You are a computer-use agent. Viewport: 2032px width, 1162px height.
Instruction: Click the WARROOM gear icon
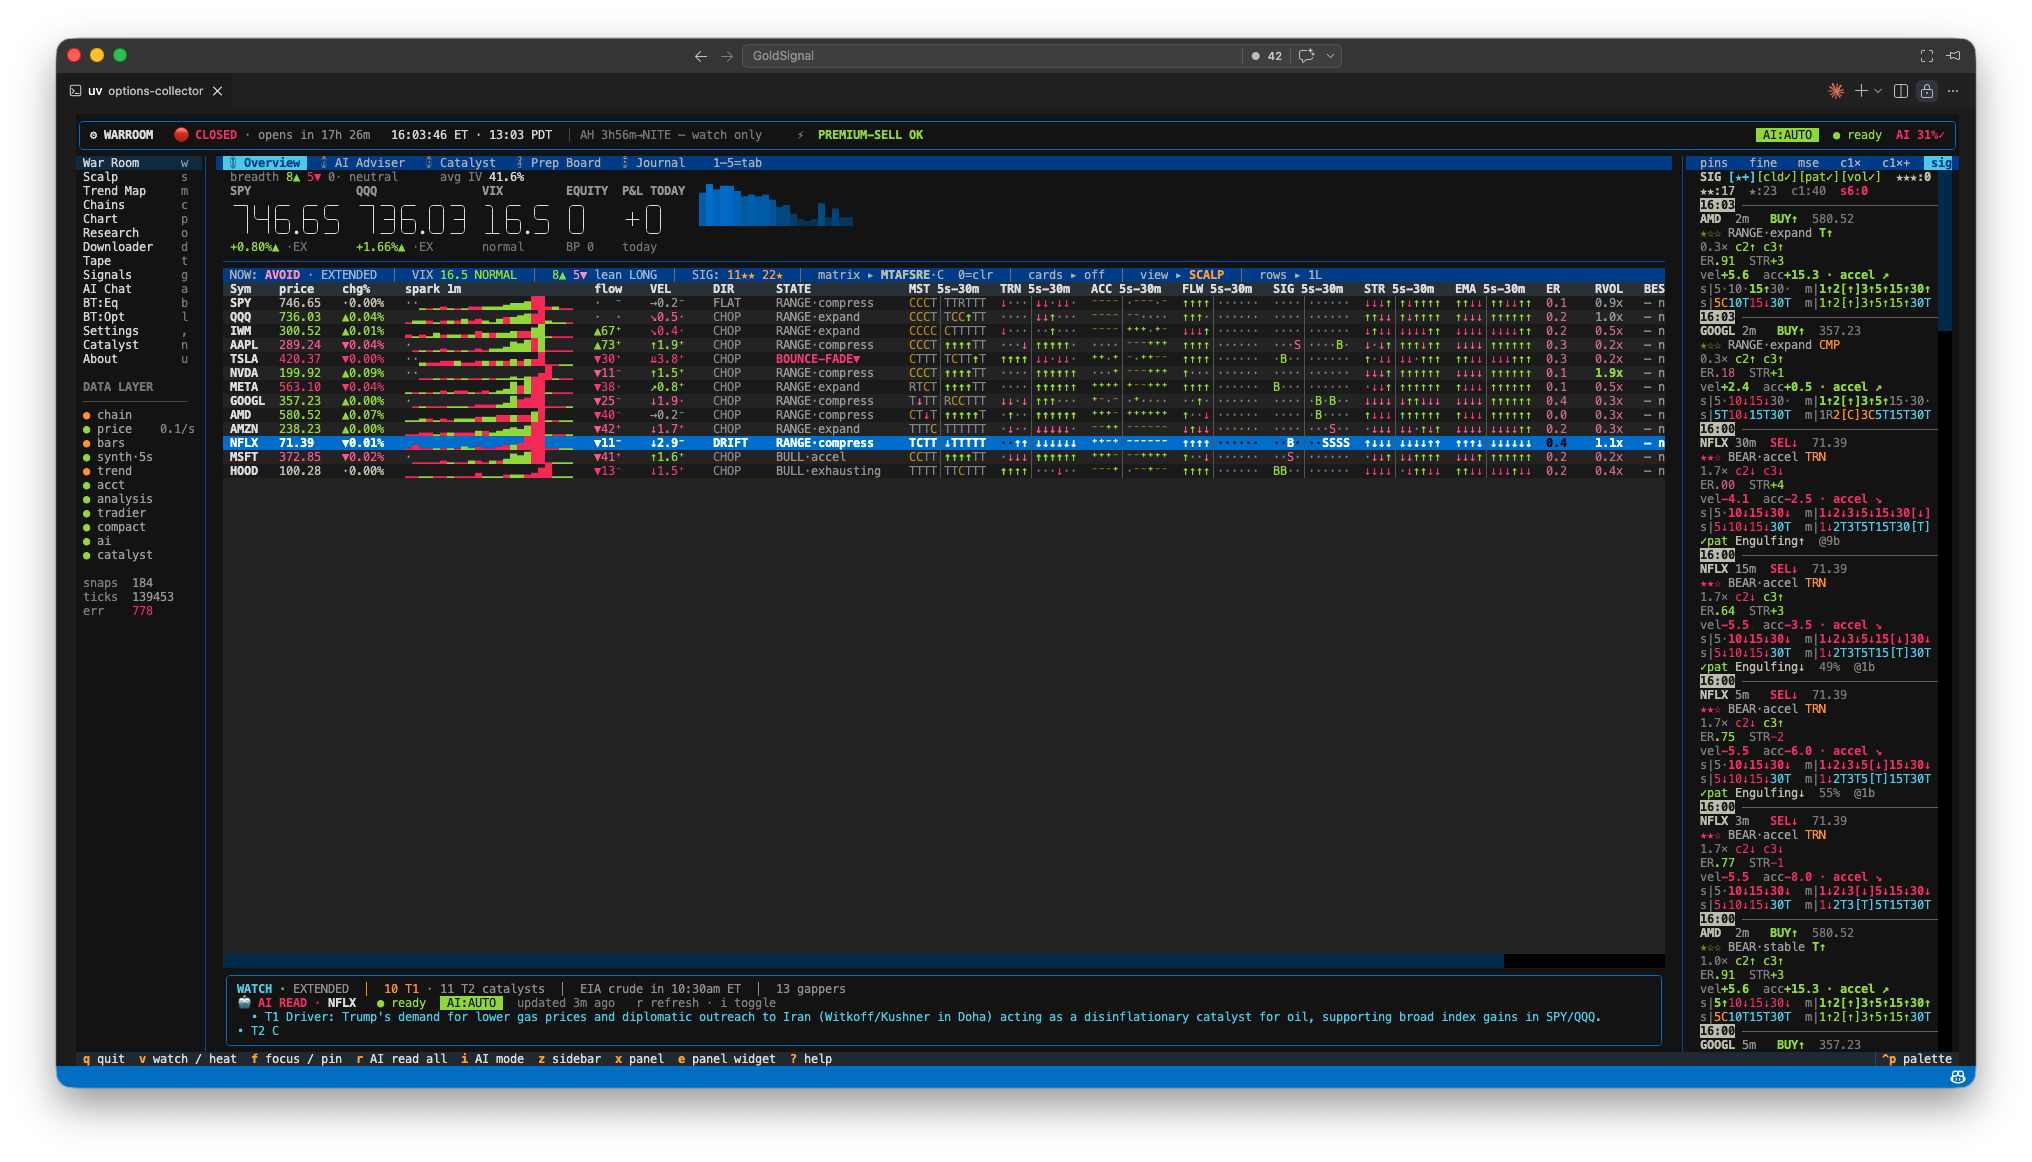point(94,135)
